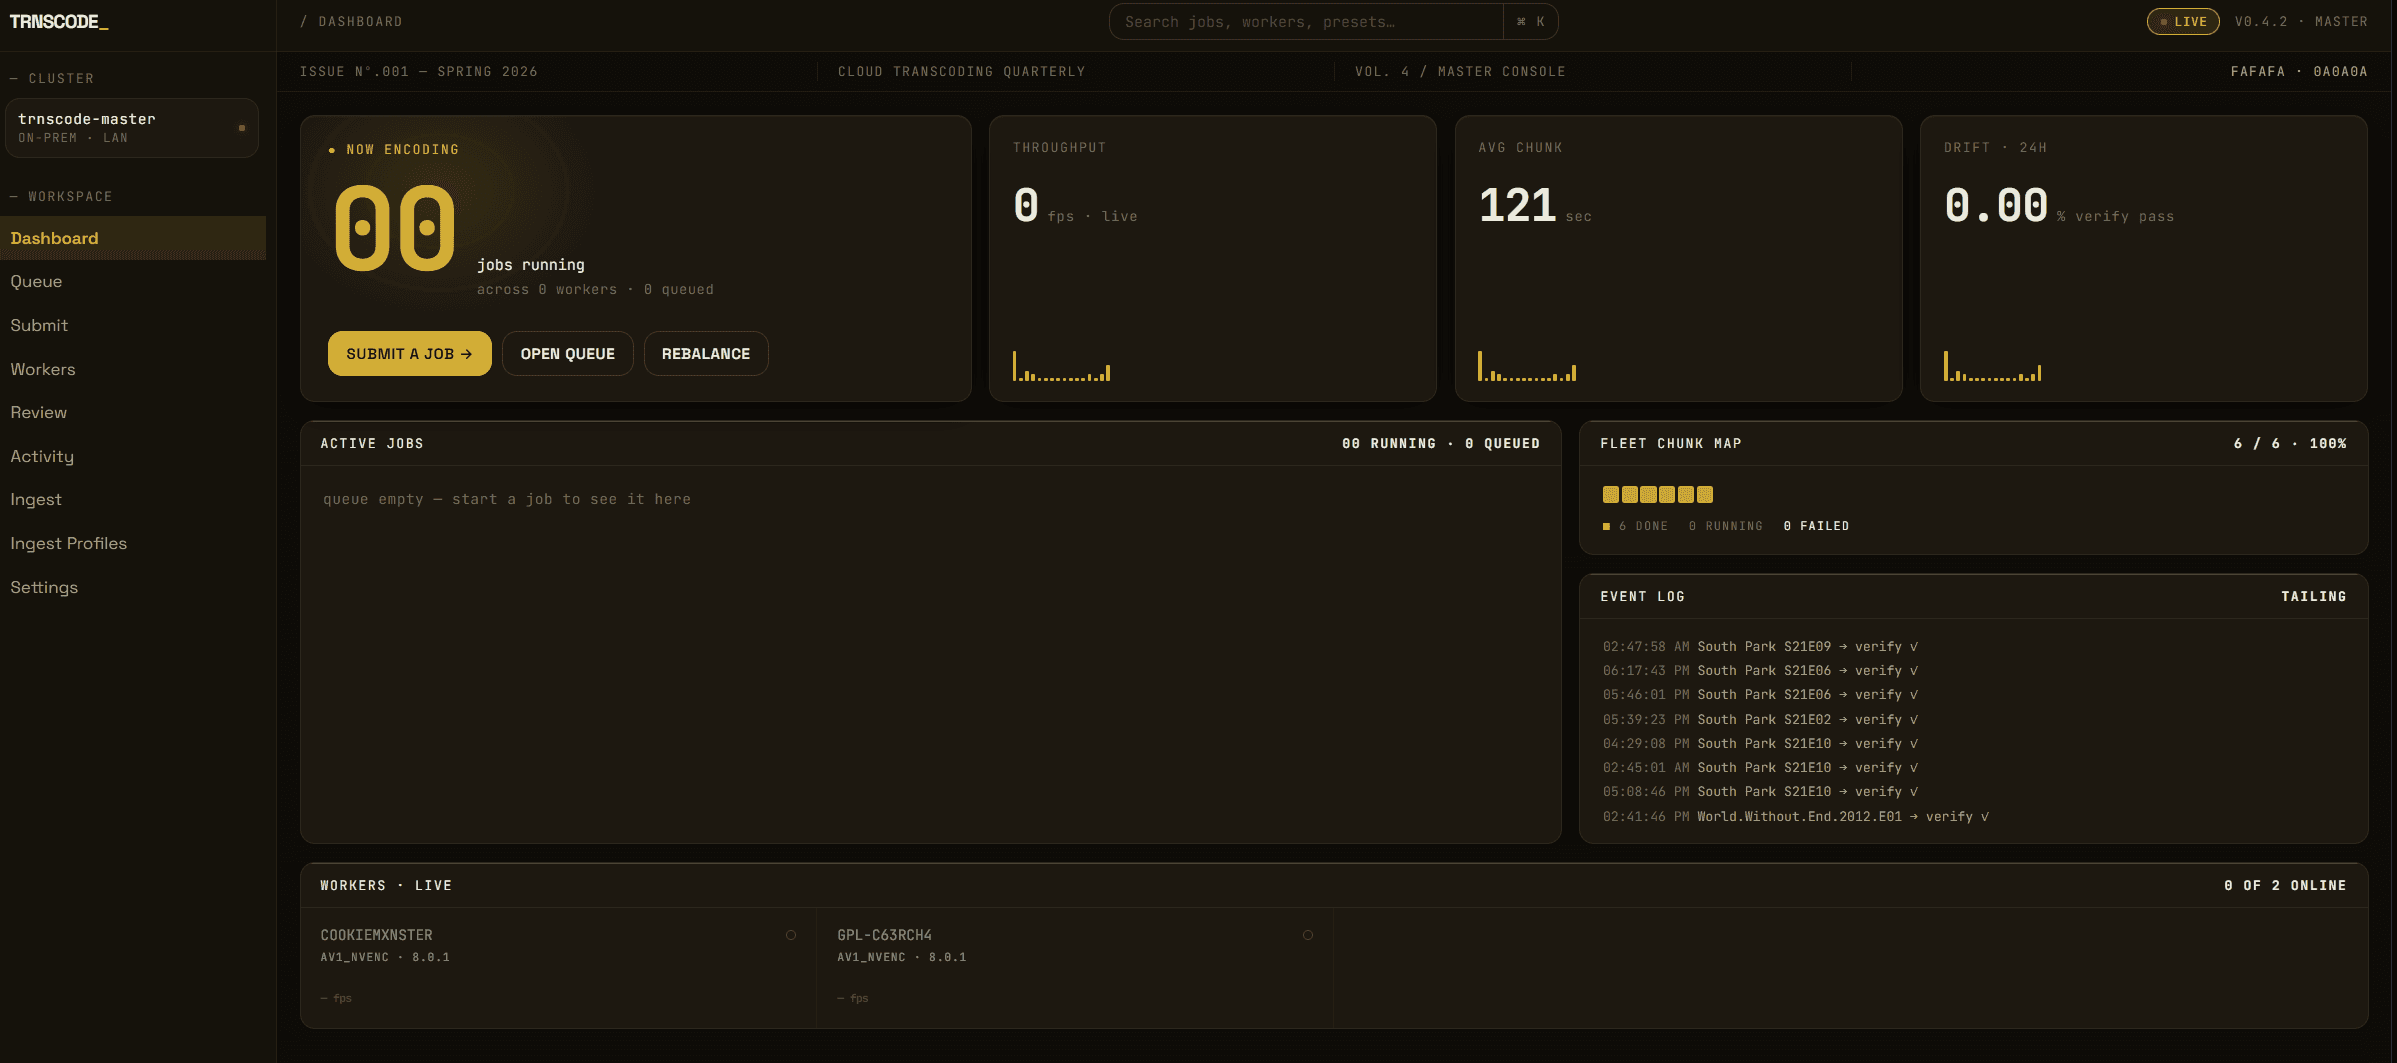Click the OPEN QUEUE button

coord(568,354)
